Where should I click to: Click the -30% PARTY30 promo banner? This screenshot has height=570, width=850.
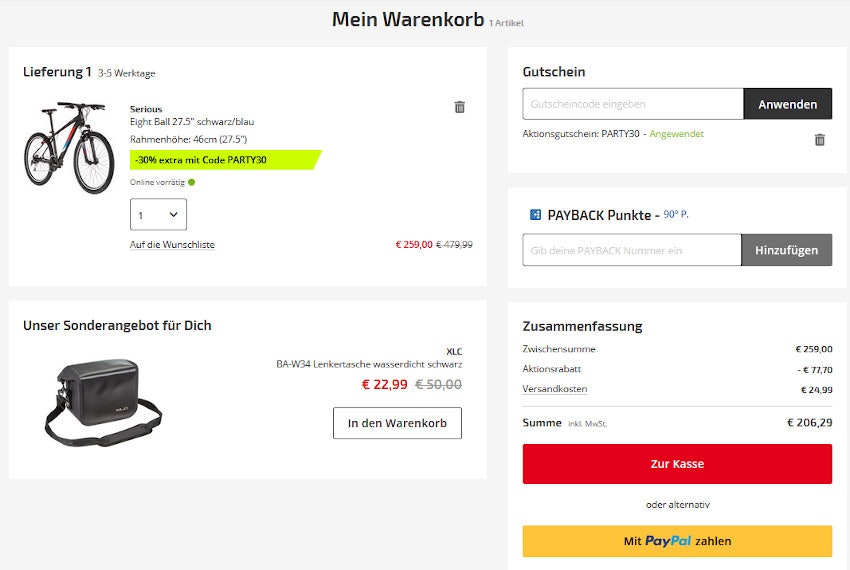click(x=224, y=160)
